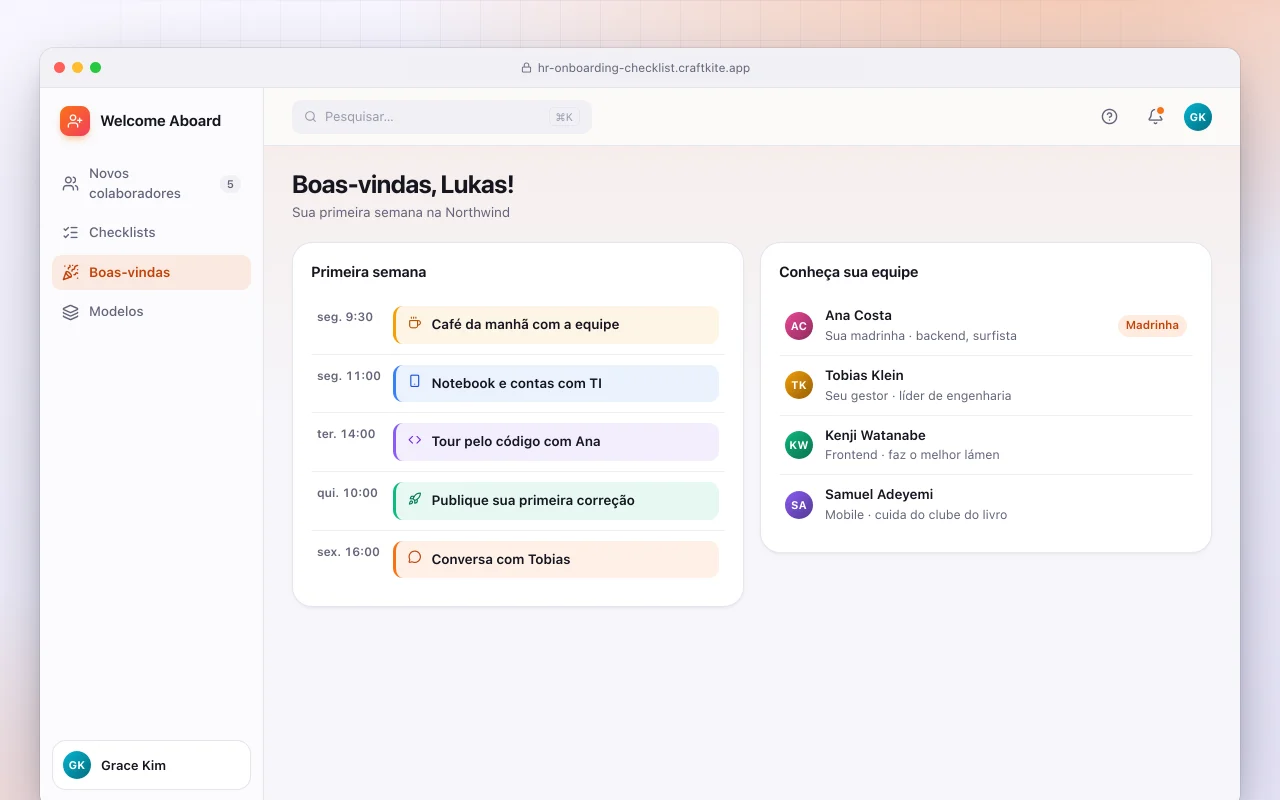The width and height of the screenshot is (1280, 800).
Task: Click the Checklists list icon
Action: pos(70,232)
